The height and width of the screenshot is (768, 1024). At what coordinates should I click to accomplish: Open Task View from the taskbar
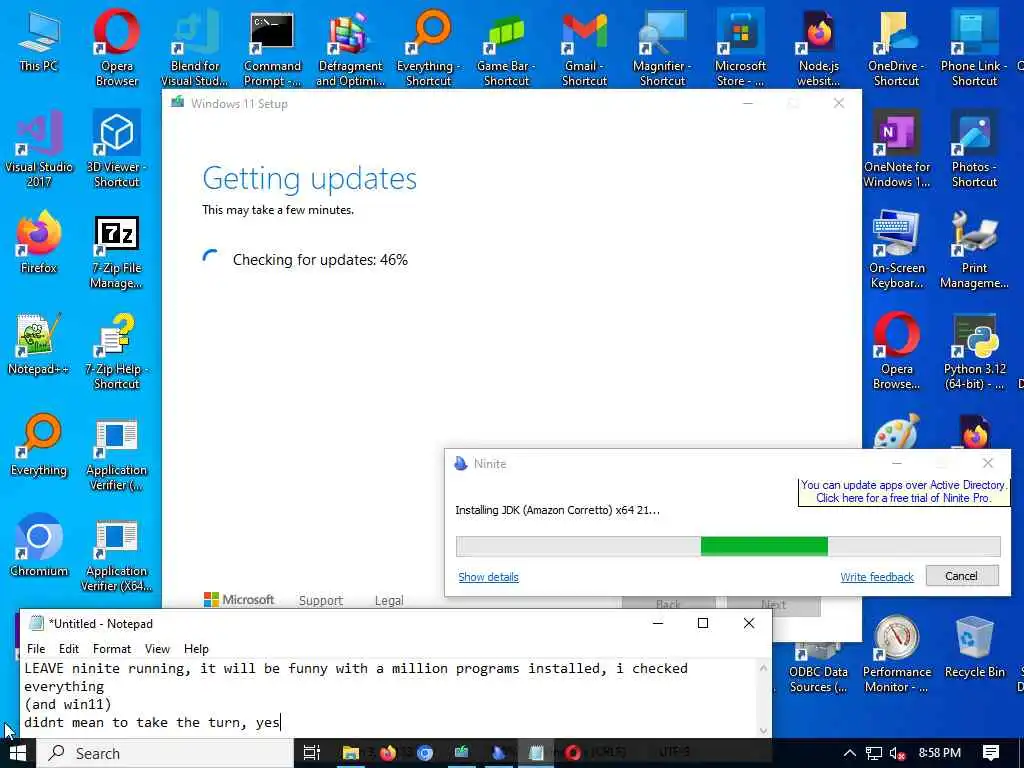pyautogui.click(x=312, y=753)
